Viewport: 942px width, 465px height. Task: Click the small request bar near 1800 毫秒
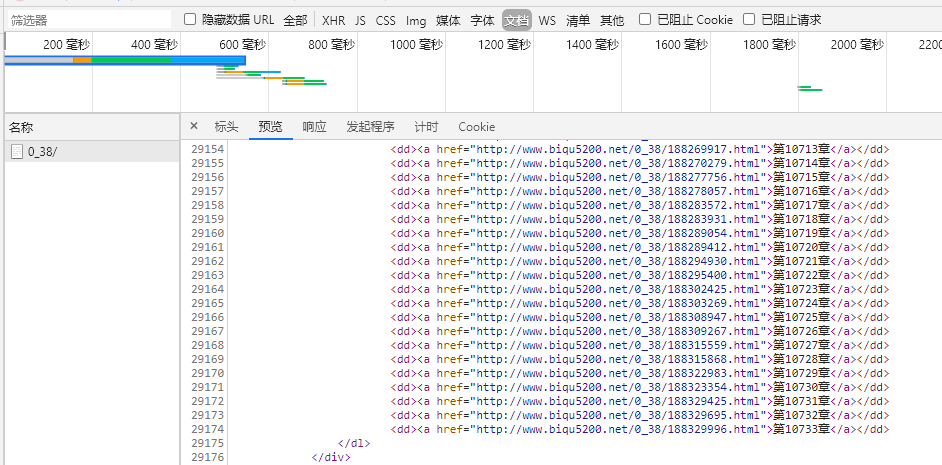click(x=809, y=88)
